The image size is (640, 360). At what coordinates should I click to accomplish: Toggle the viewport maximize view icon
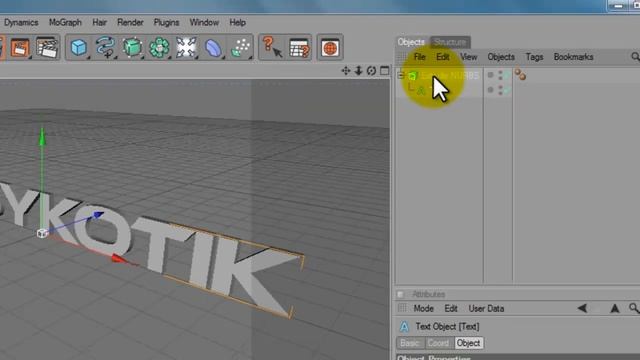point(384,71)
